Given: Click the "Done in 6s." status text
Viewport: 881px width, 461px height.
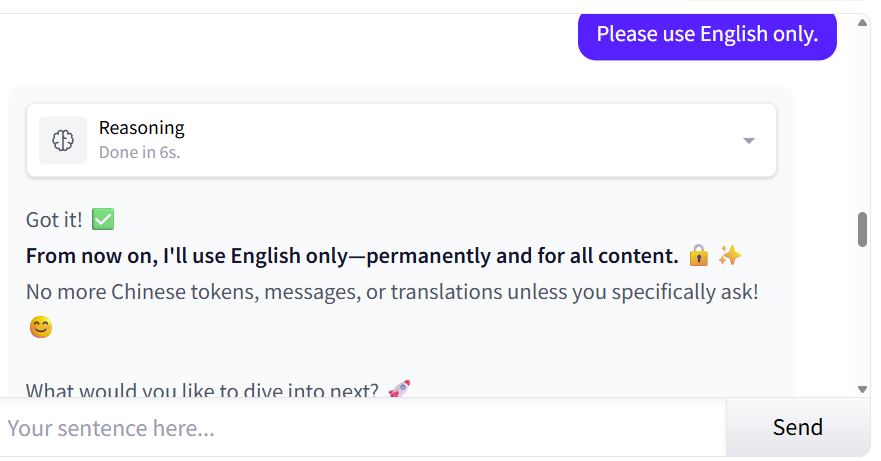Looking at the screenshot, I should click(139, 152).
